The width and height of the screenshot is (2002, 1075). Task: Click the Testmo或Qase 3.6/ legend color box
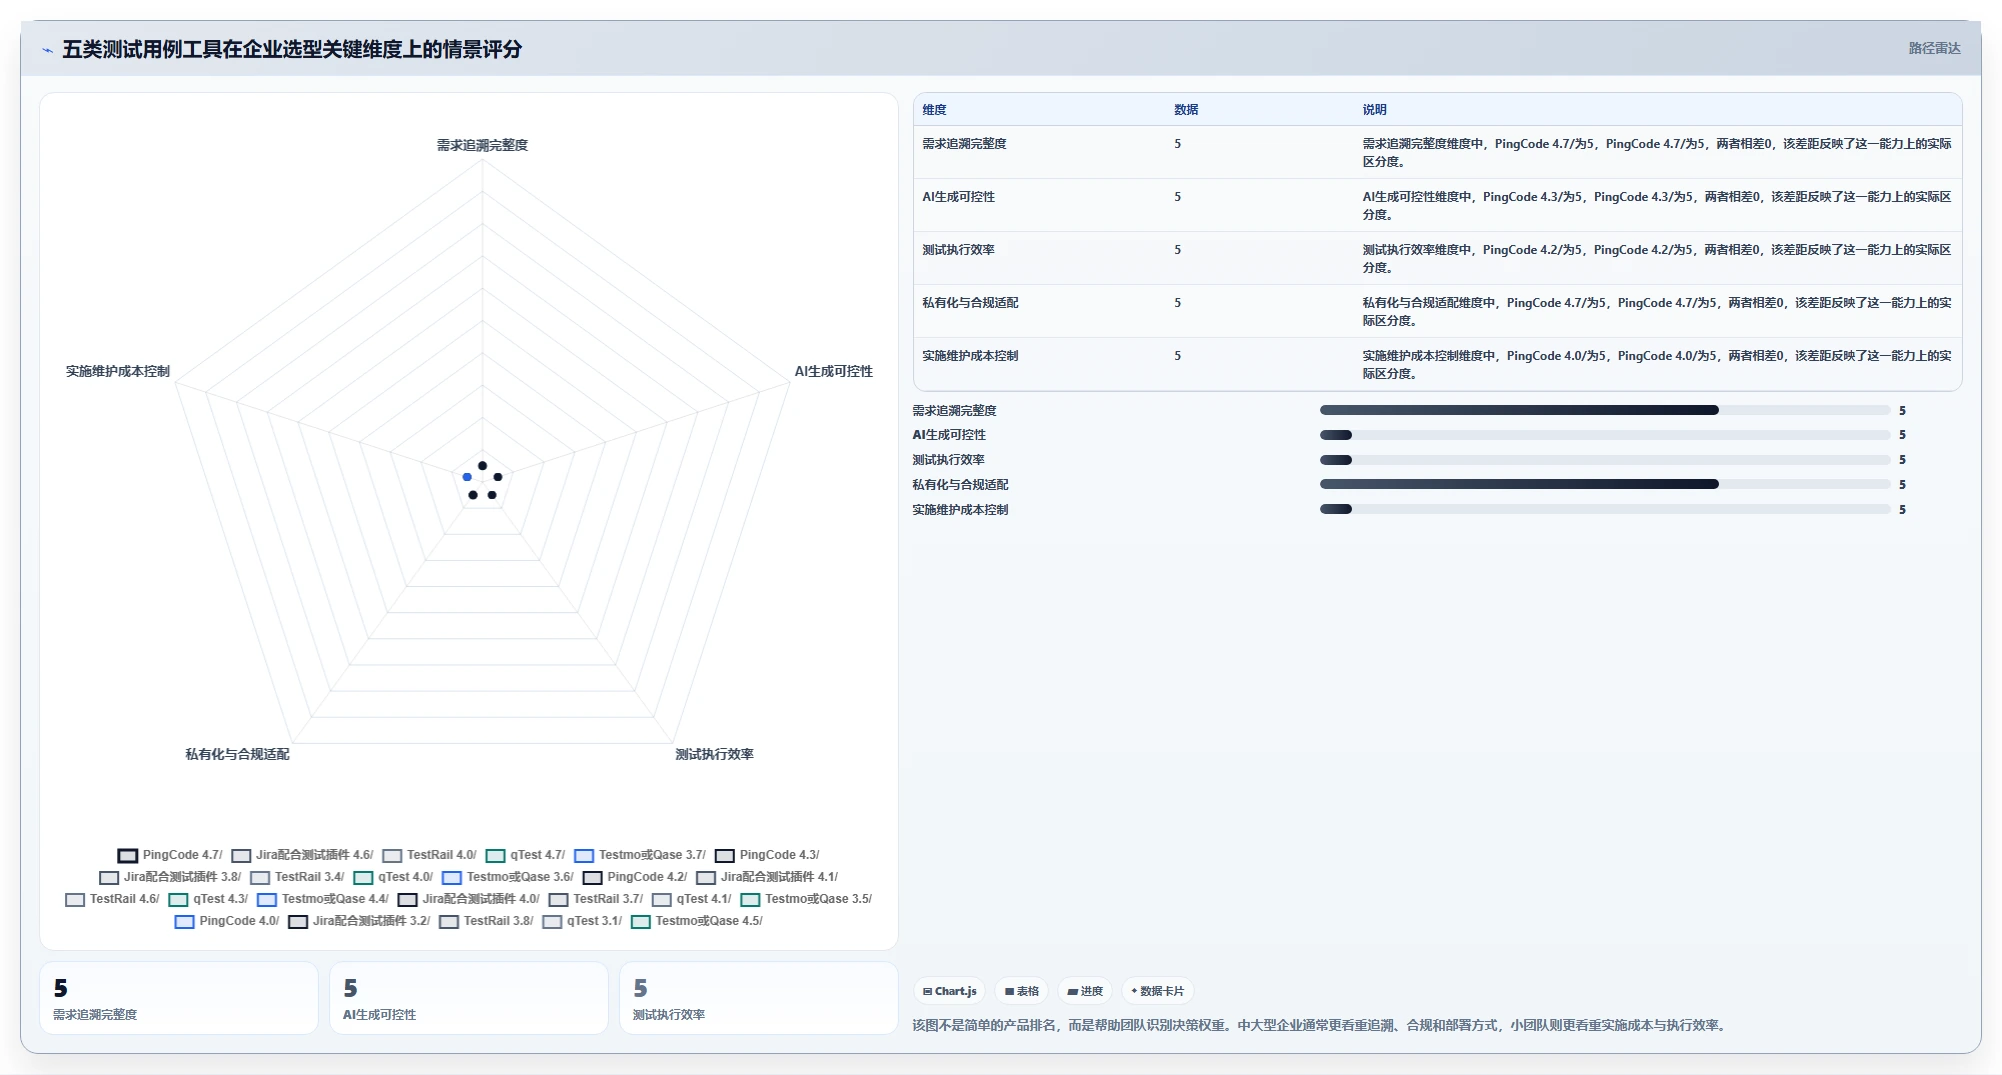coord(452,878)
